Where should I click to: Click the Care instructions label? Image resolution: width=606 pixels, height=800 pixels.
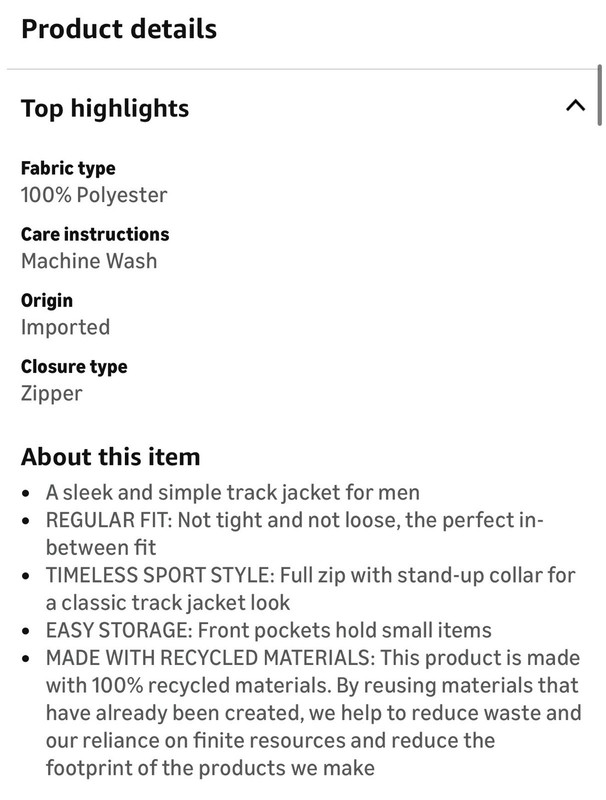pyautogui.click(x=95, y=234)
